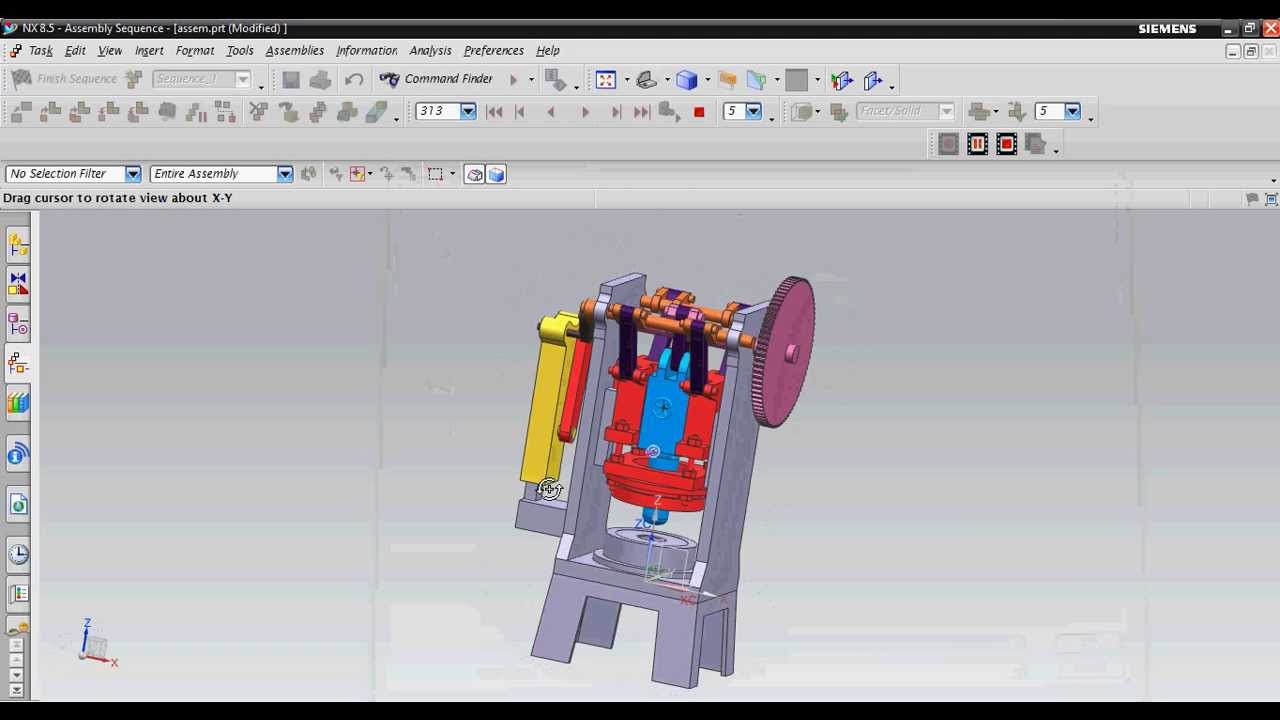Open the Insert menu
Screen dimensions: 1280x720
coord(149,51)
